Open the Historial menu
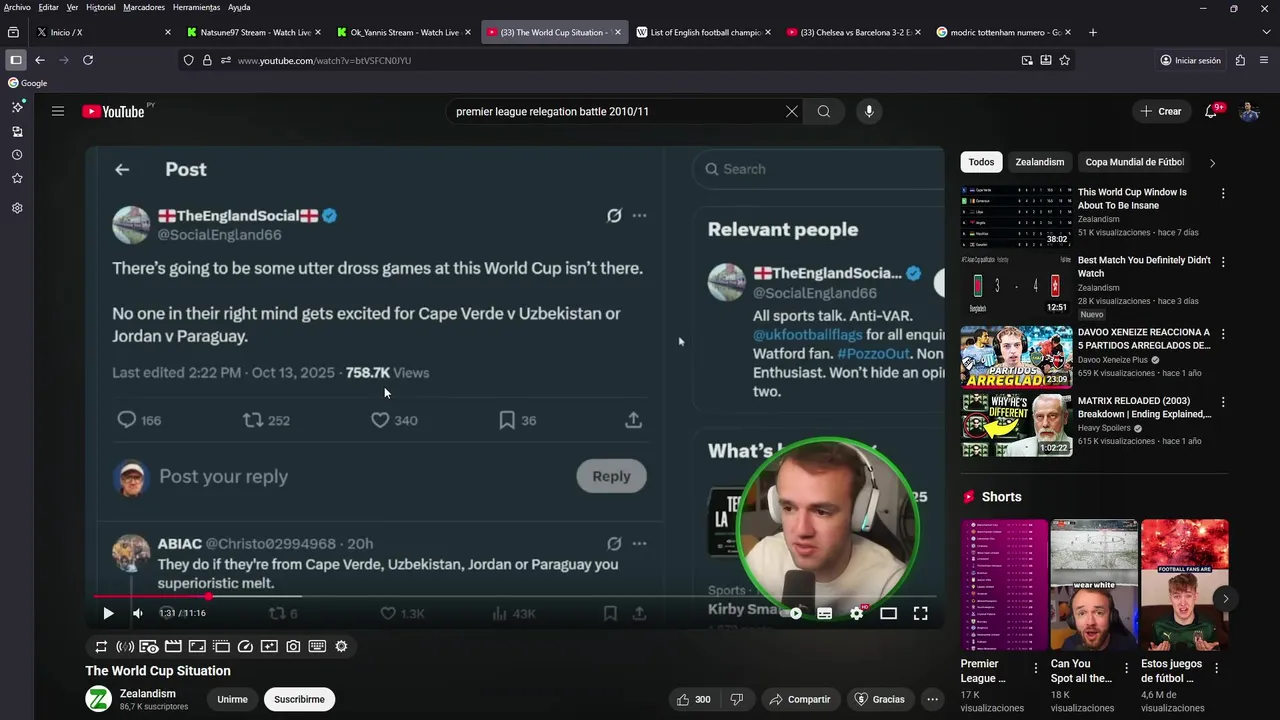The image size is (1280, 720). click(x=100, y=7)
